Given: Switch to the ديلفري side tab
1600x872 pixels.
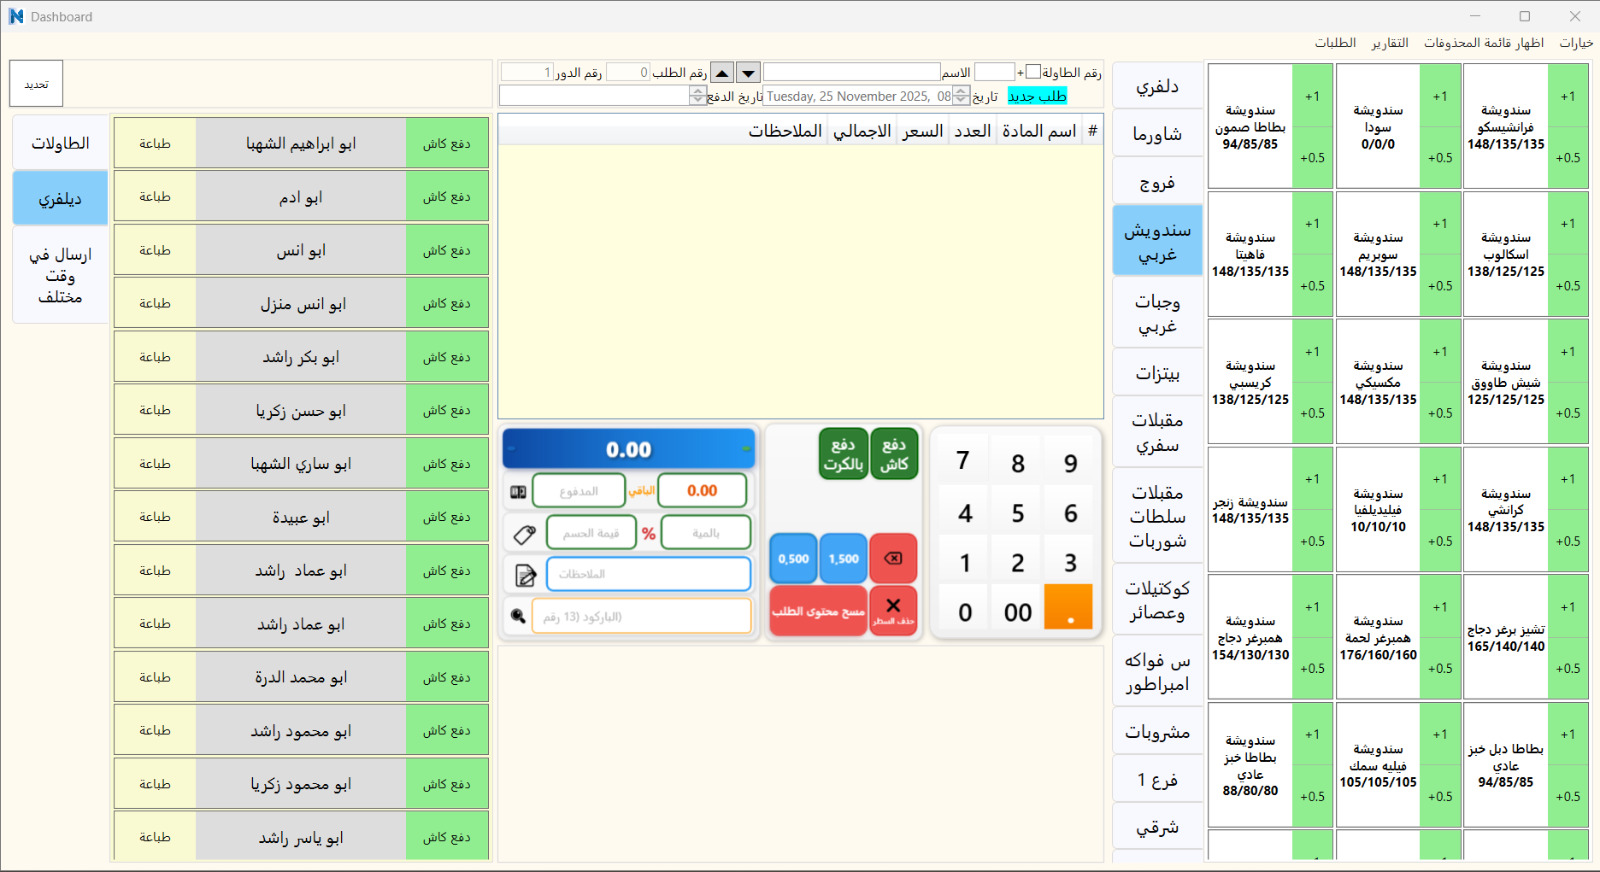Looking at the screenshot, I should (60, 198).
